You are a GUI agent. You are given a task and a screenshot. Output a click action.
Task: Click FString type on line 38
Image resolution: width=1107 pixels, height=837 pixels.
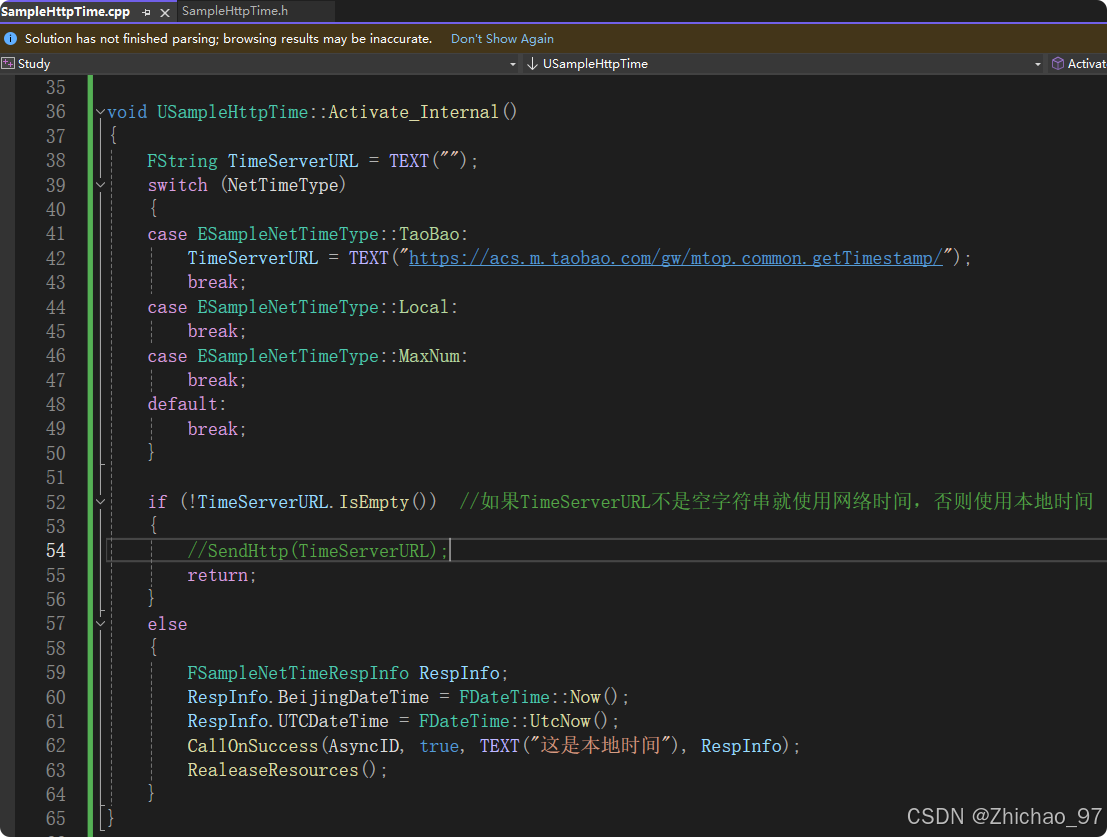(182, 161)
